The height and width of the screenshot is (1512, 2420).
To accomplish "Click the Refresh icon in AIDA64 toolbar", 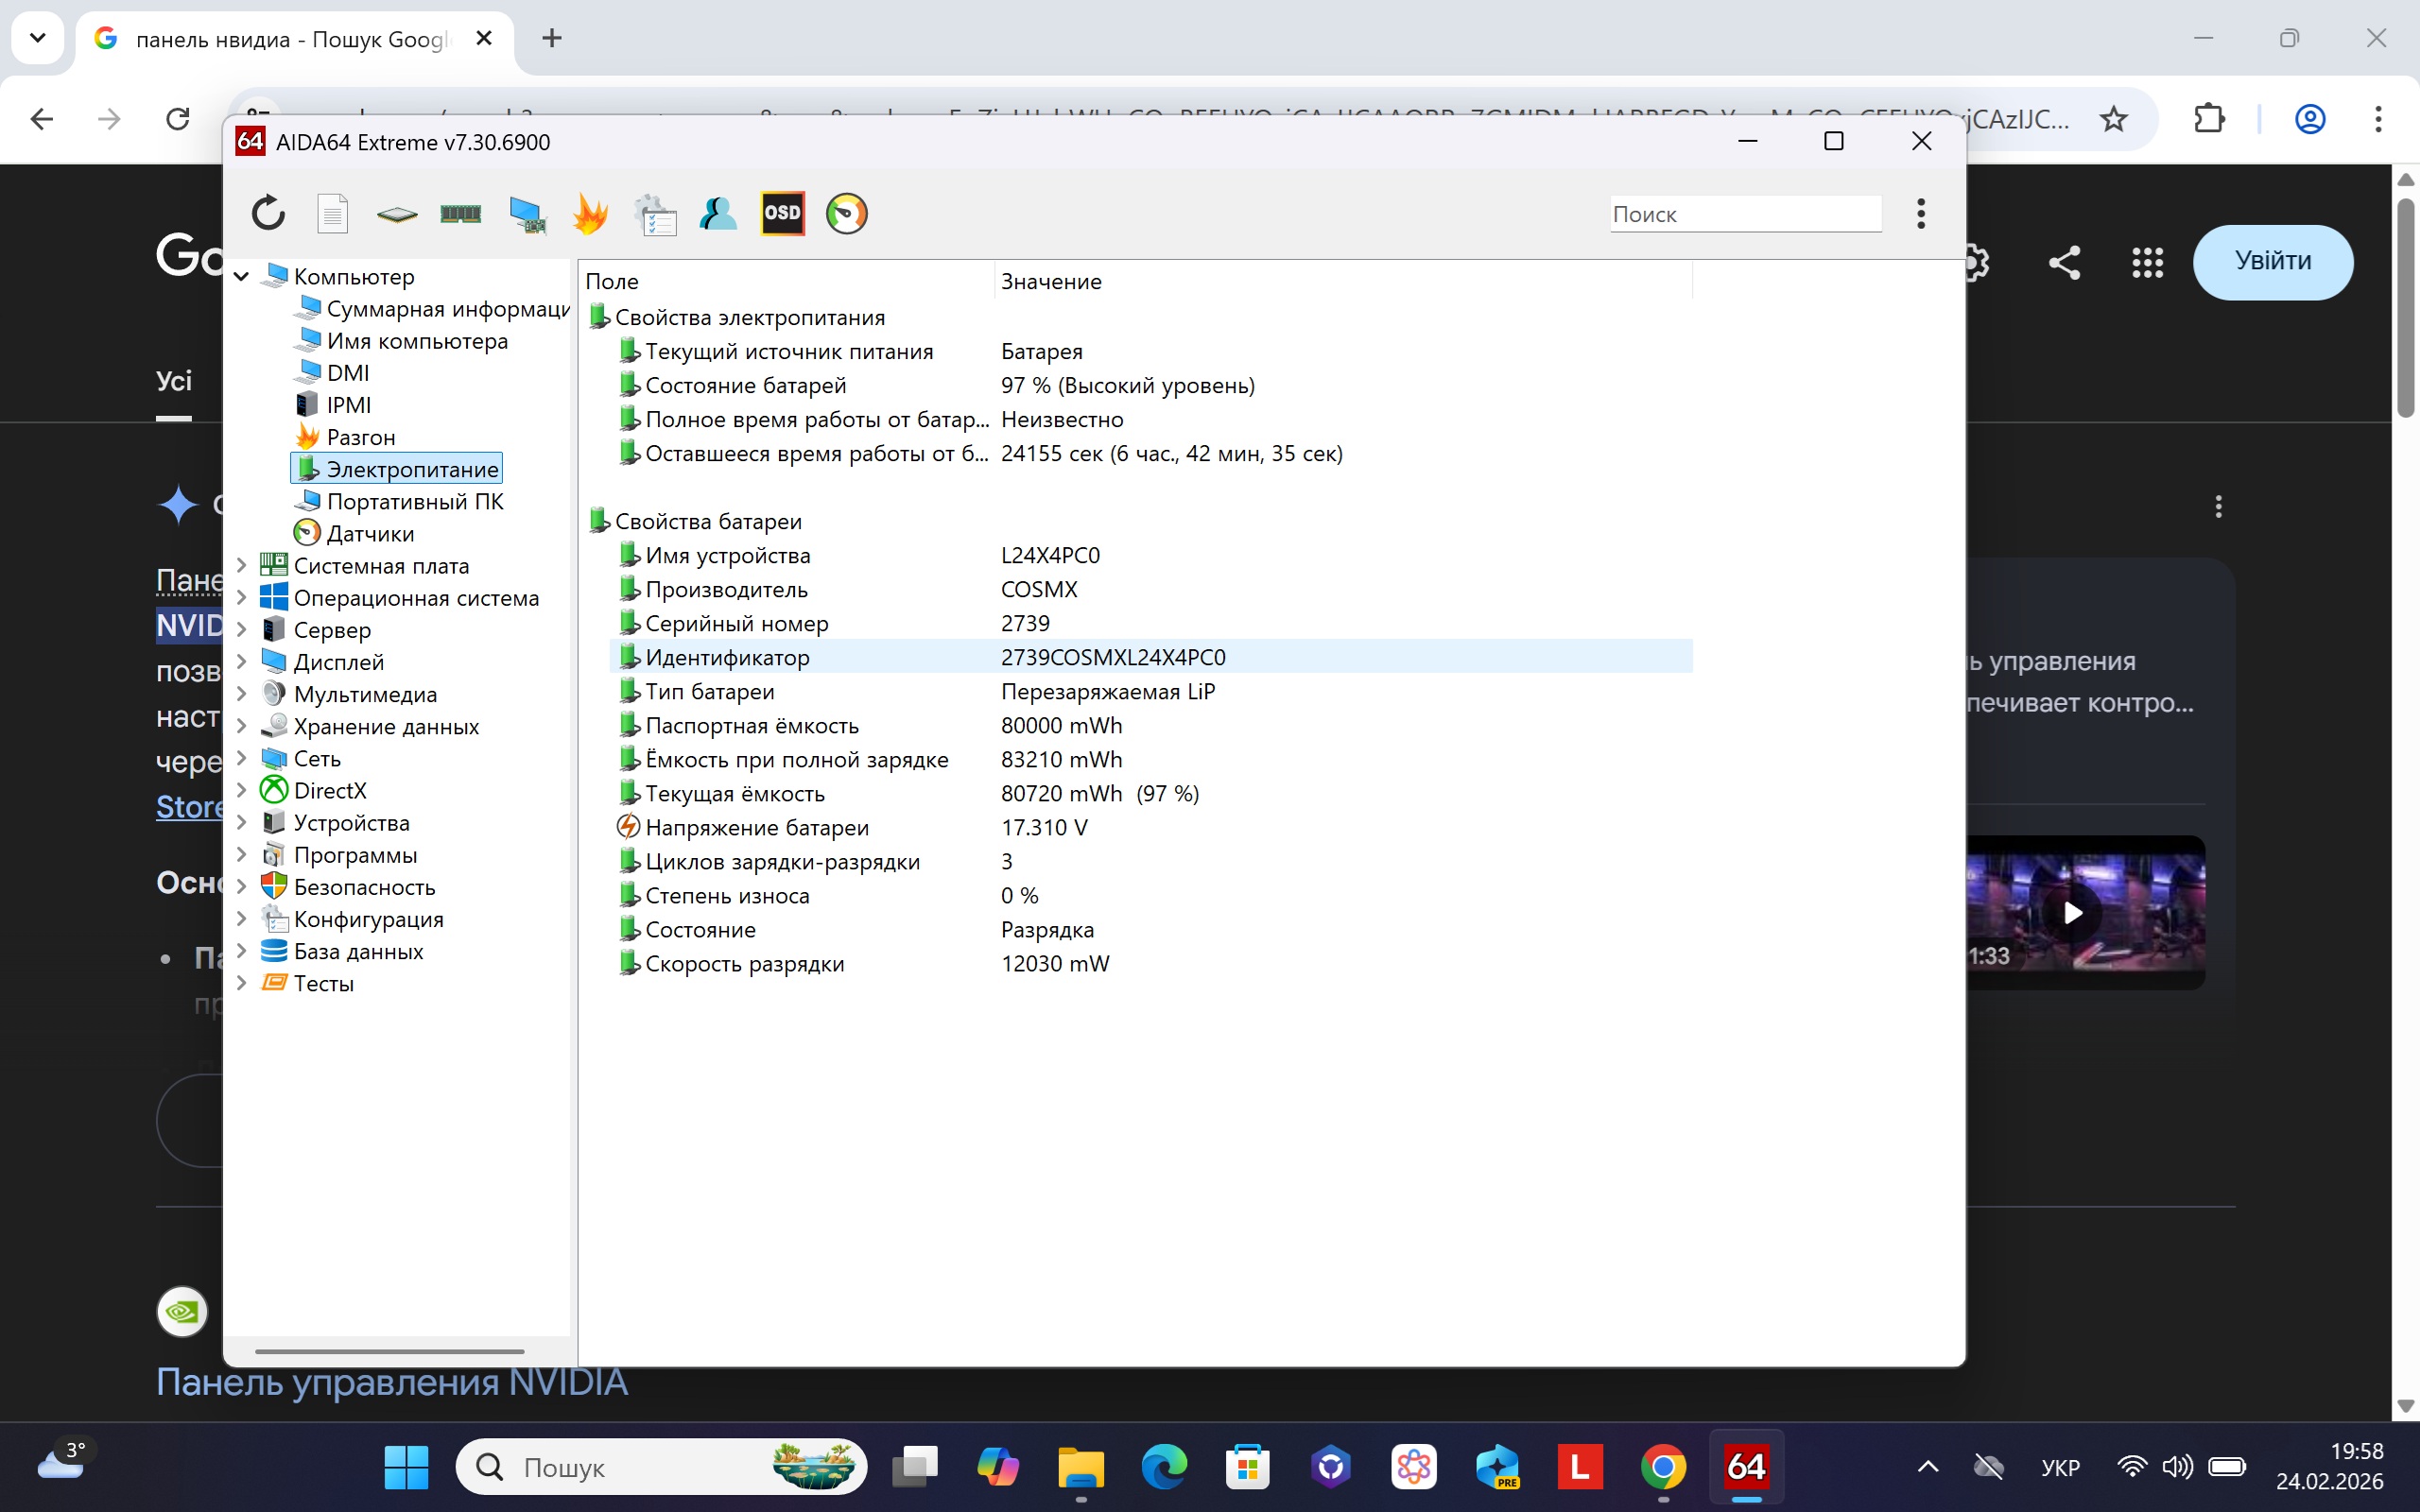I will pos(268,213).
